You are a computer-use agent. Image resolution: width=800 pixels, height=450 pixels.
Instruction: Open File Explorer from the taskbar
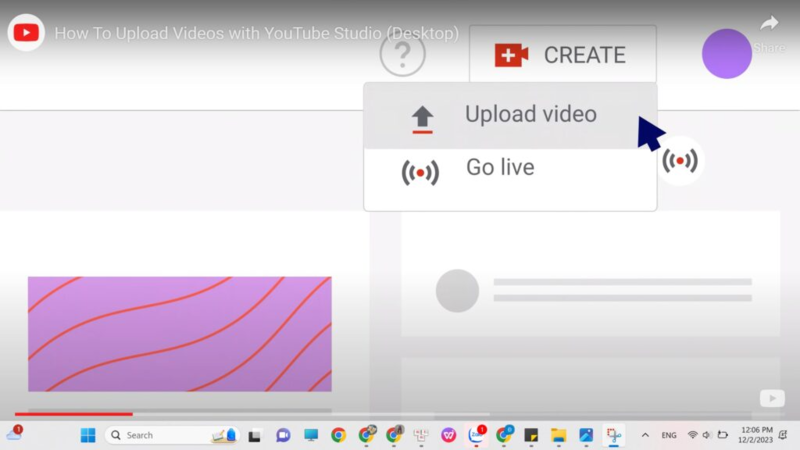tap(558, 435)
